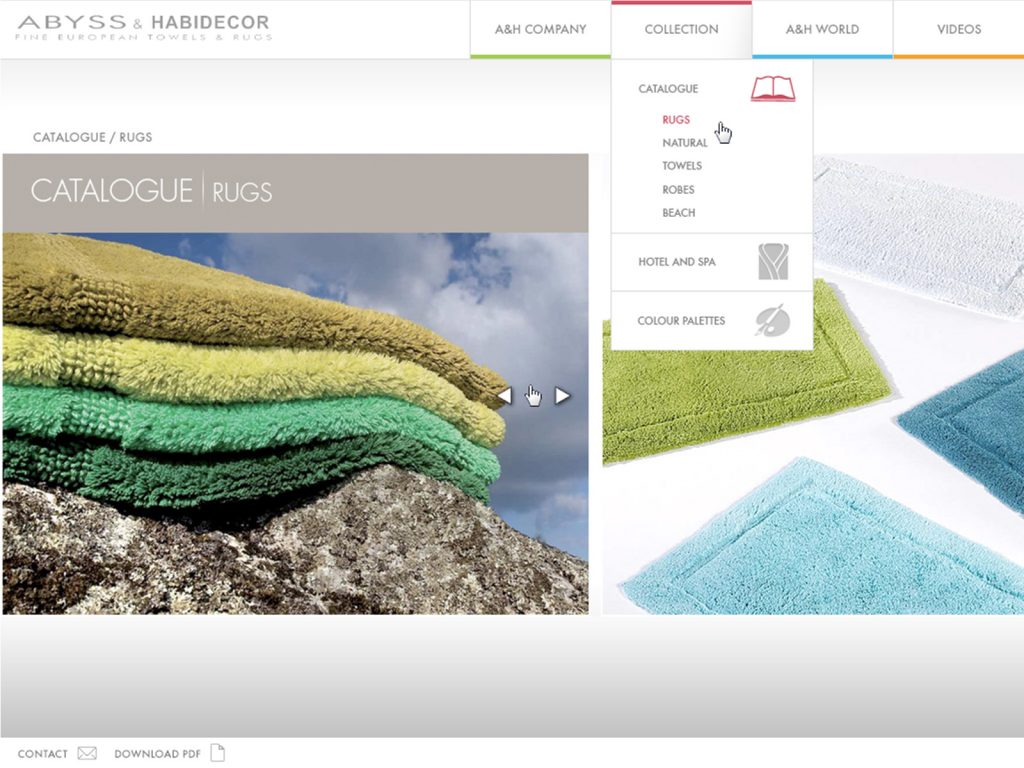This screenshot has height=768, width=1024.
Task: Open the Collection menu tab
Action: click(681, 29)
